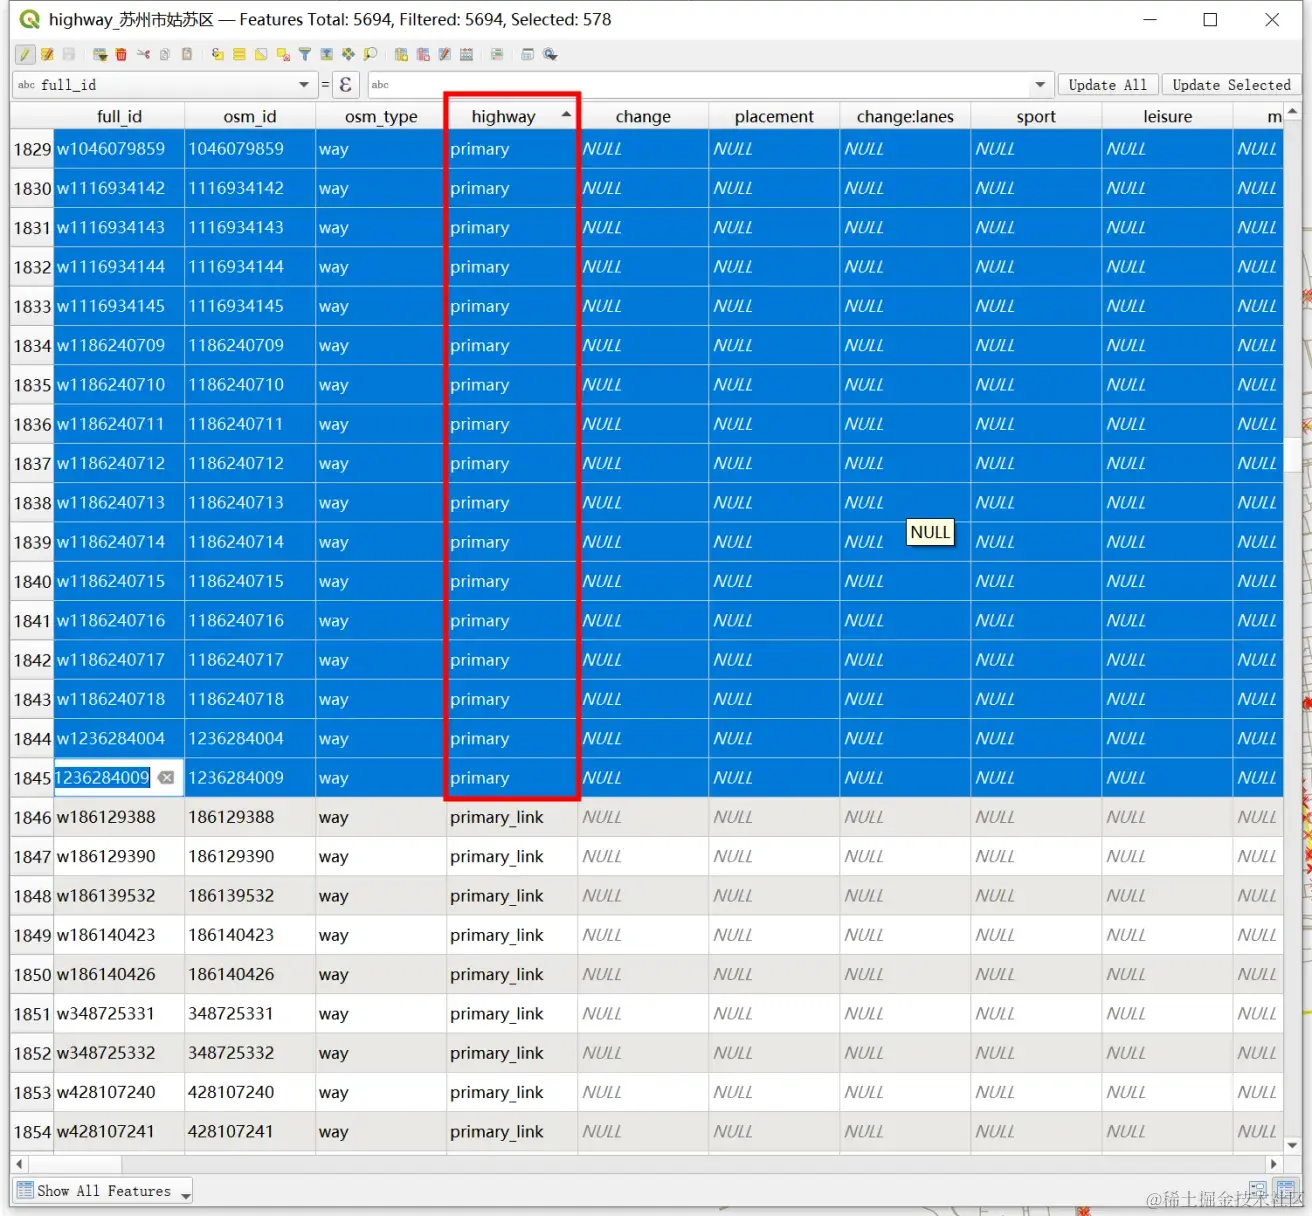Sort by the osm_id column header

(250, 116)
